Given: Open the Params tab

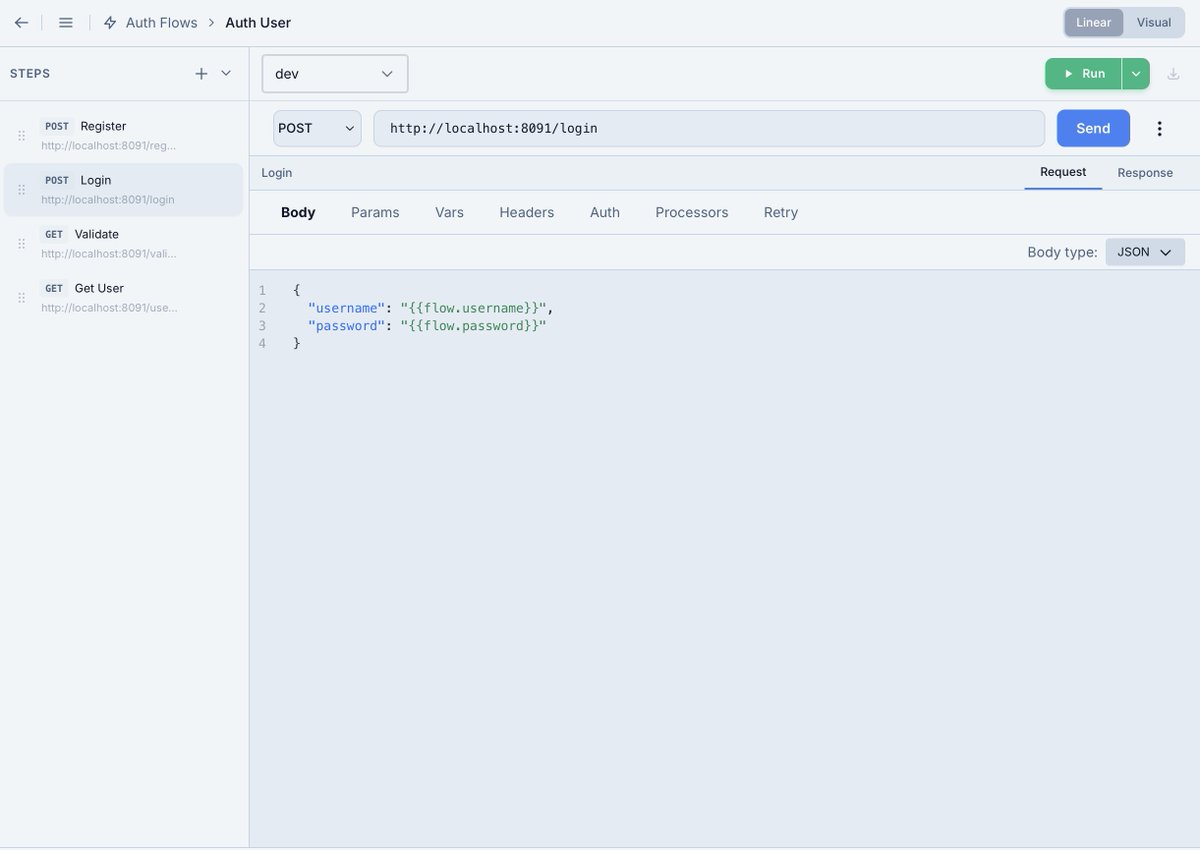Looking at the screenshot, I should (375, 212).
